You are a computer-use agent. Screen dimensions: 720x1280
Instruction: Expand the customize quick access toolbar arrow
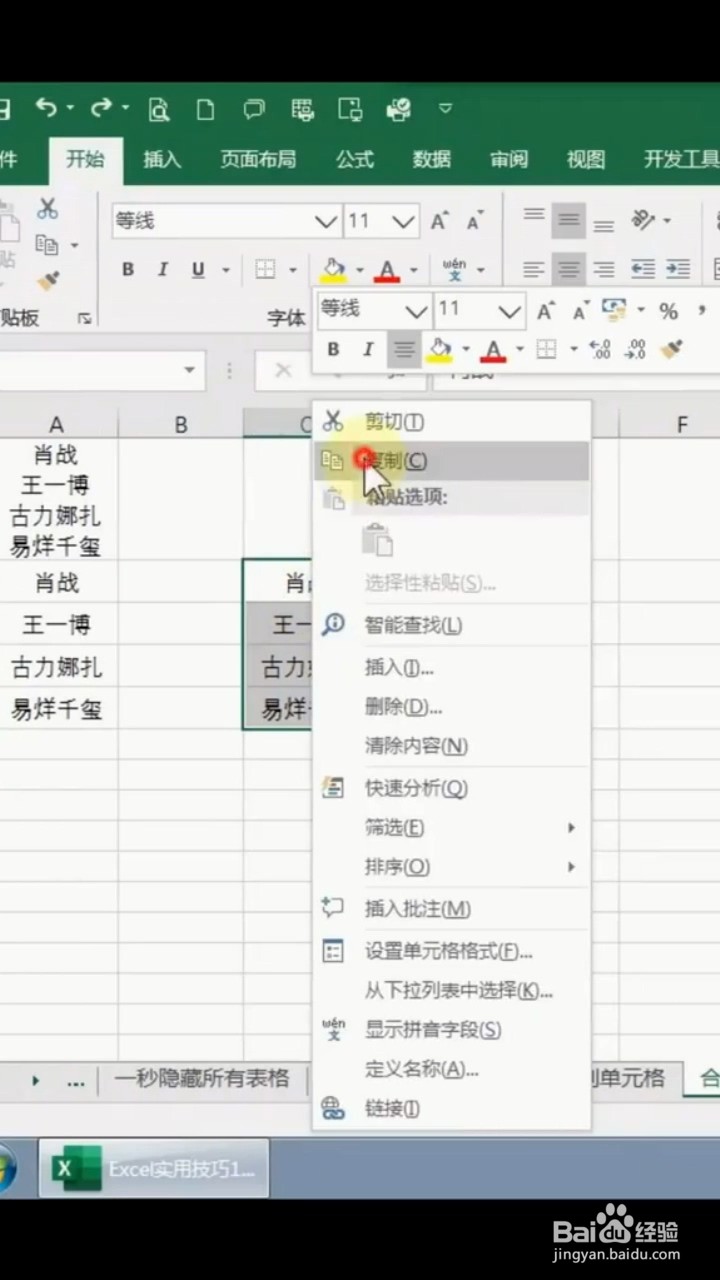point(446,108)
